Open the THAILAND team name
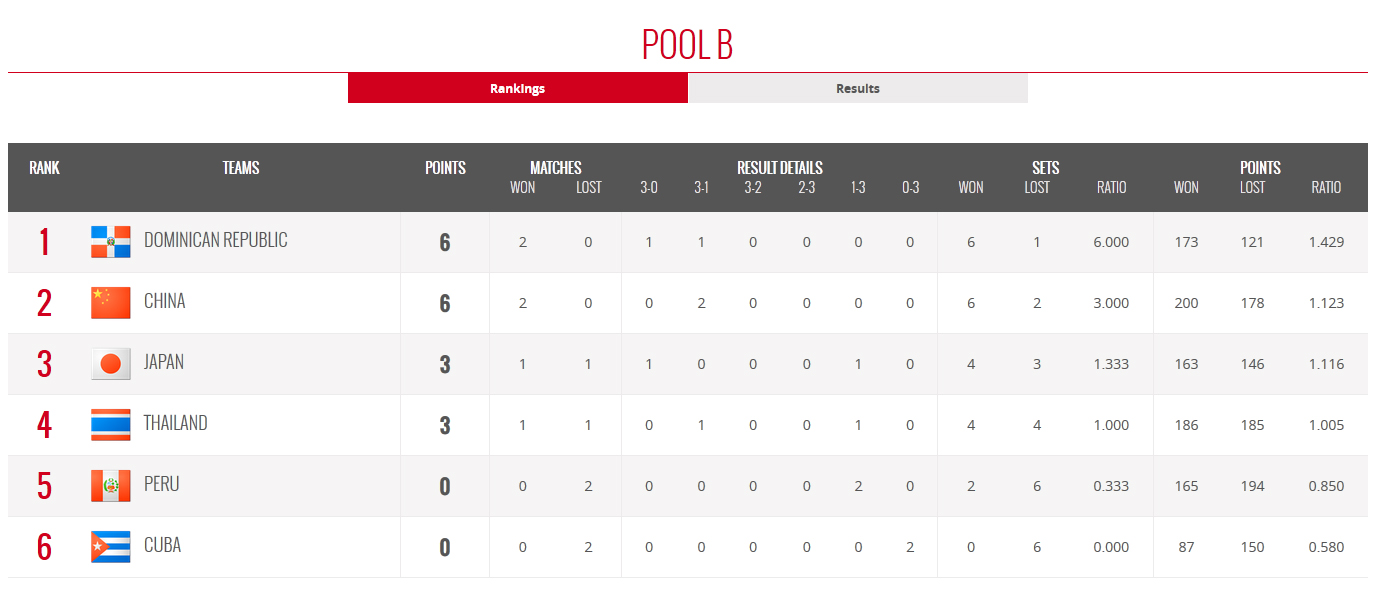Image resolution: width=1382 pixels, height=604 pixels. (x=176, y=423)
